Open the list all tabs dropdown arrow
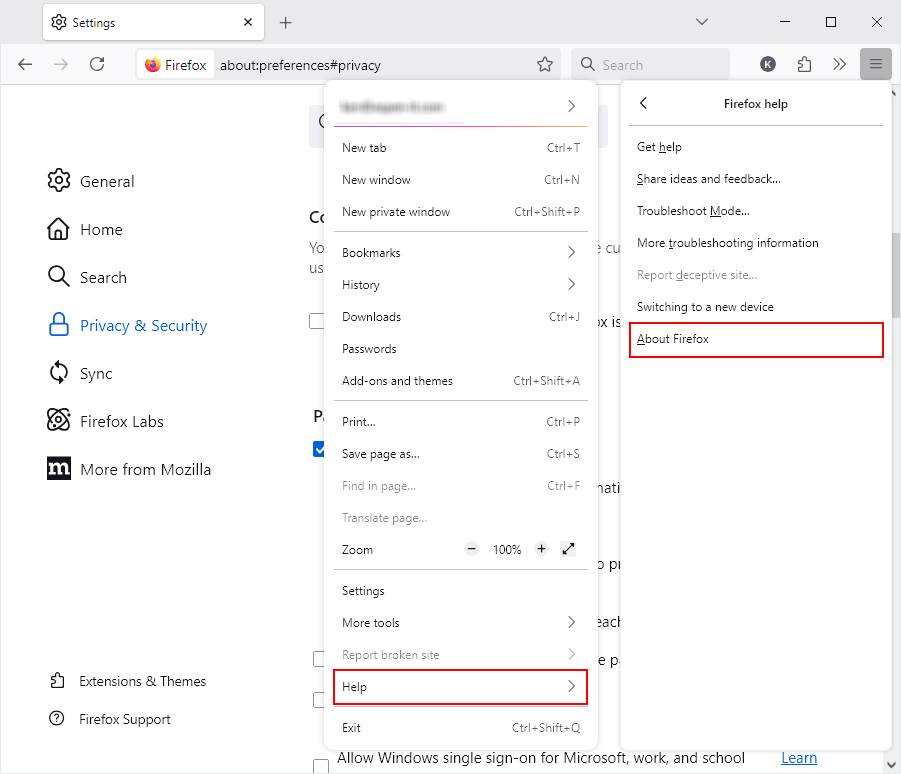Screen dimensions: 901x774 pos(702,22)
